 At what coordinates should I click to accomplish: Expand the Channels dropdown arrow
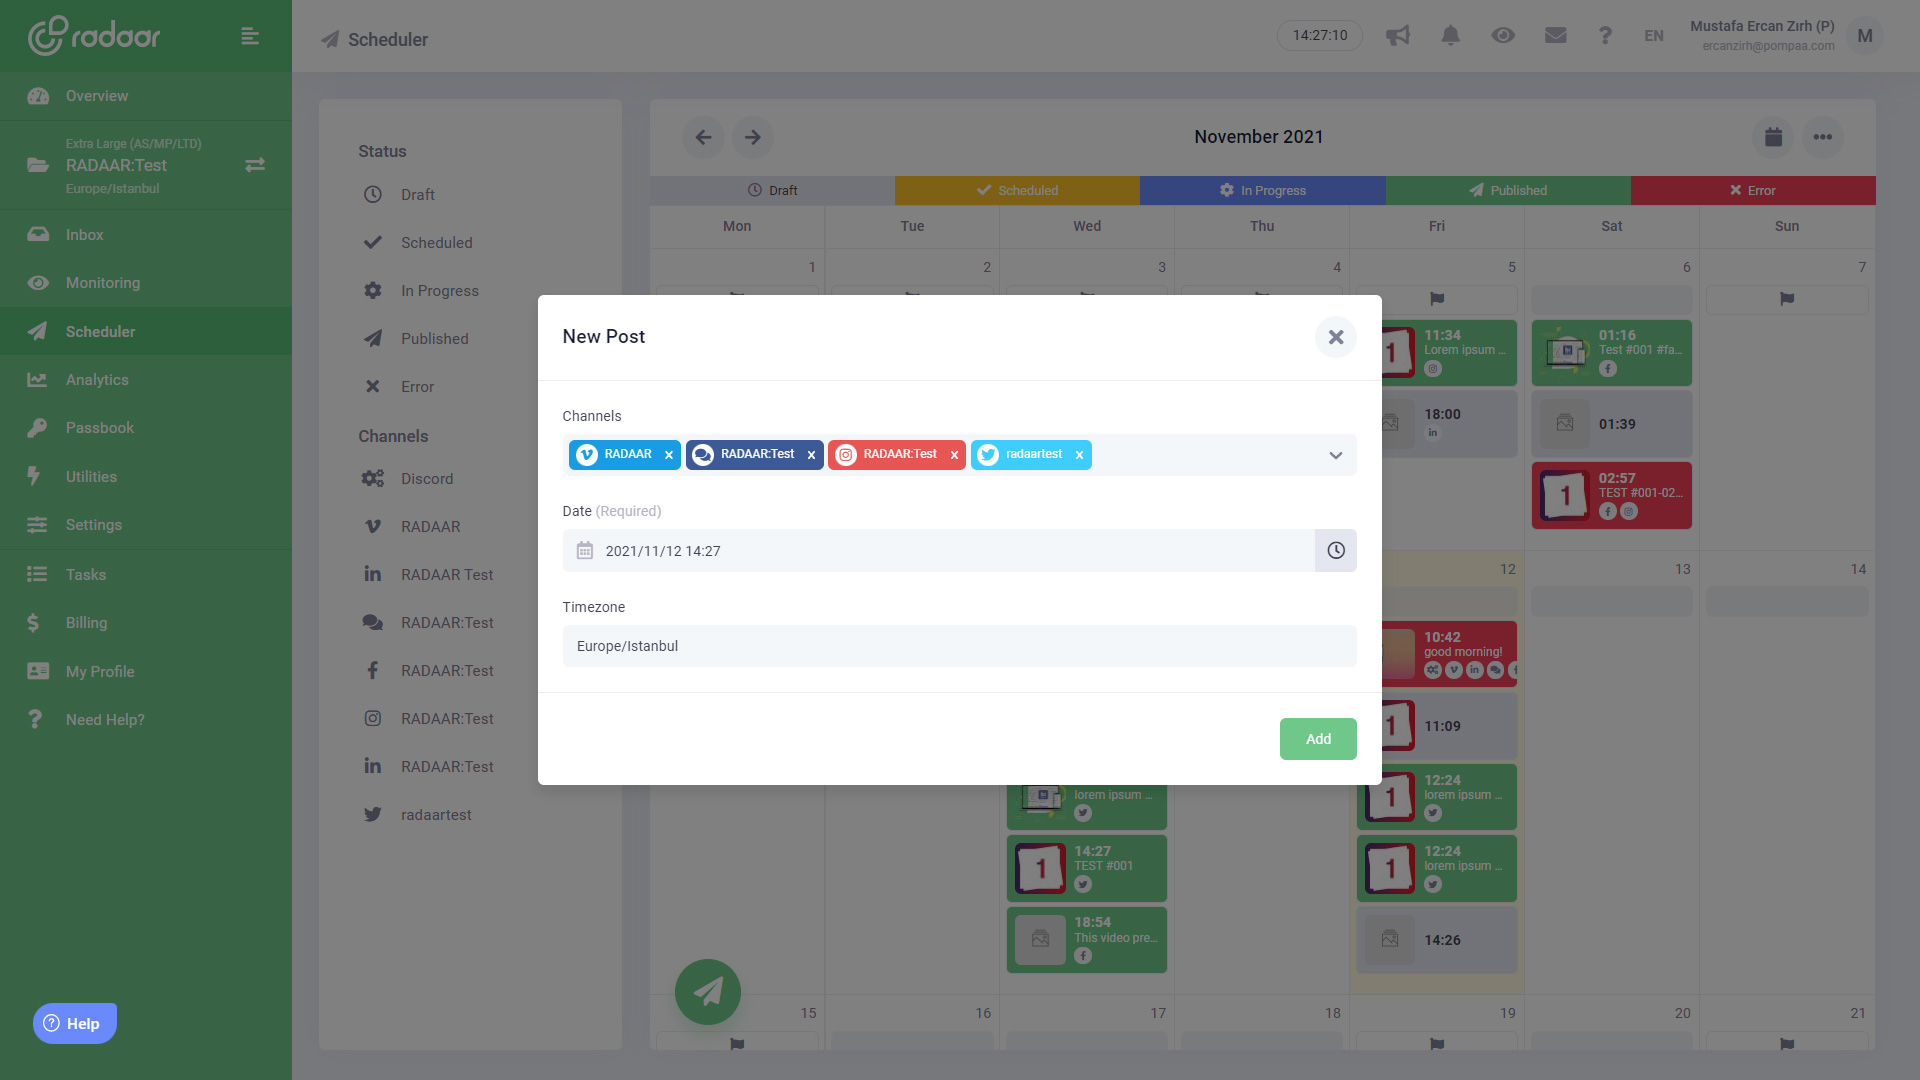click(1335, 456)
